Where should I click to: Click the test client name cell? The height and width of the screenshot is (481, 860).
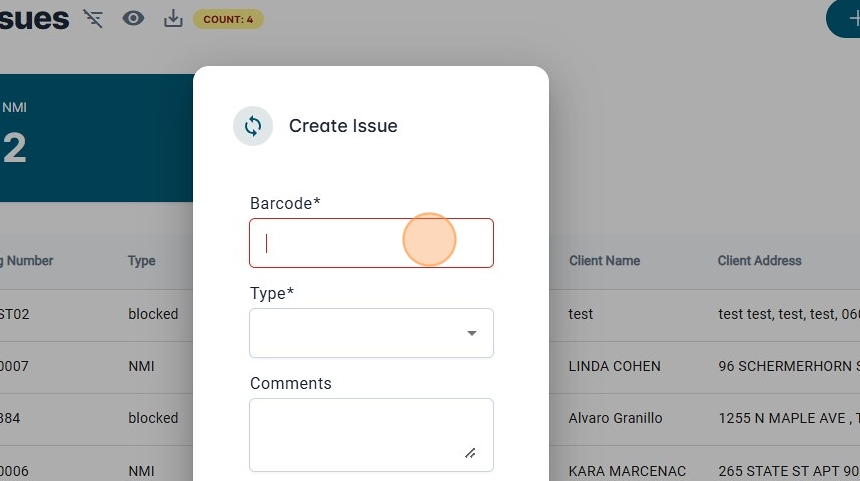pyautogui.click(x=581, y=314)
